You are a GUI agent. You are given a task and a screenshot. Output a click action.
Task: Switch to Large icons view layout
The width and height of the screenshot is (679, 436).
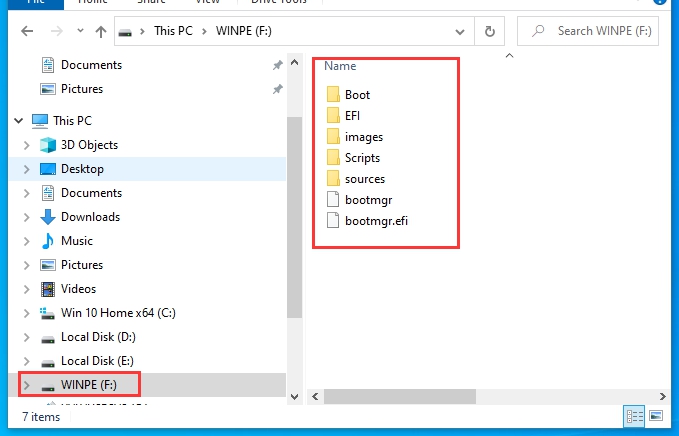(656, 417)
